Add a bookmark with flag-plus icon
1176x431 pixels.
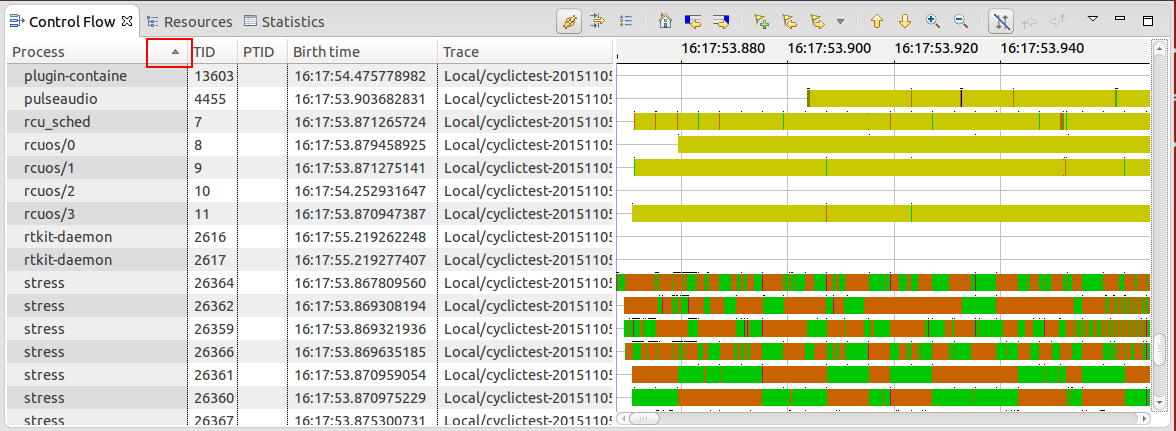pyautogui.click(x=762, y=21)
